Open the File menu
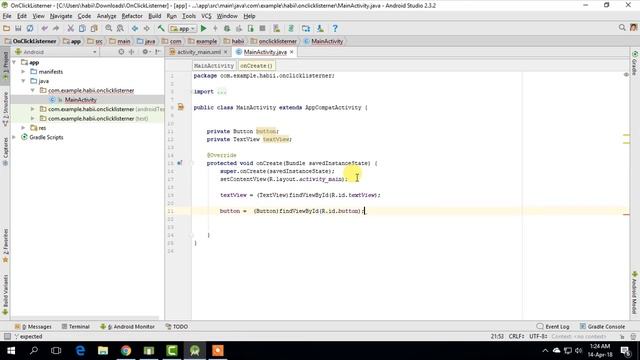The width and height of the screenshot is (640, 360). pyautogui.click(x=7, y=16)
